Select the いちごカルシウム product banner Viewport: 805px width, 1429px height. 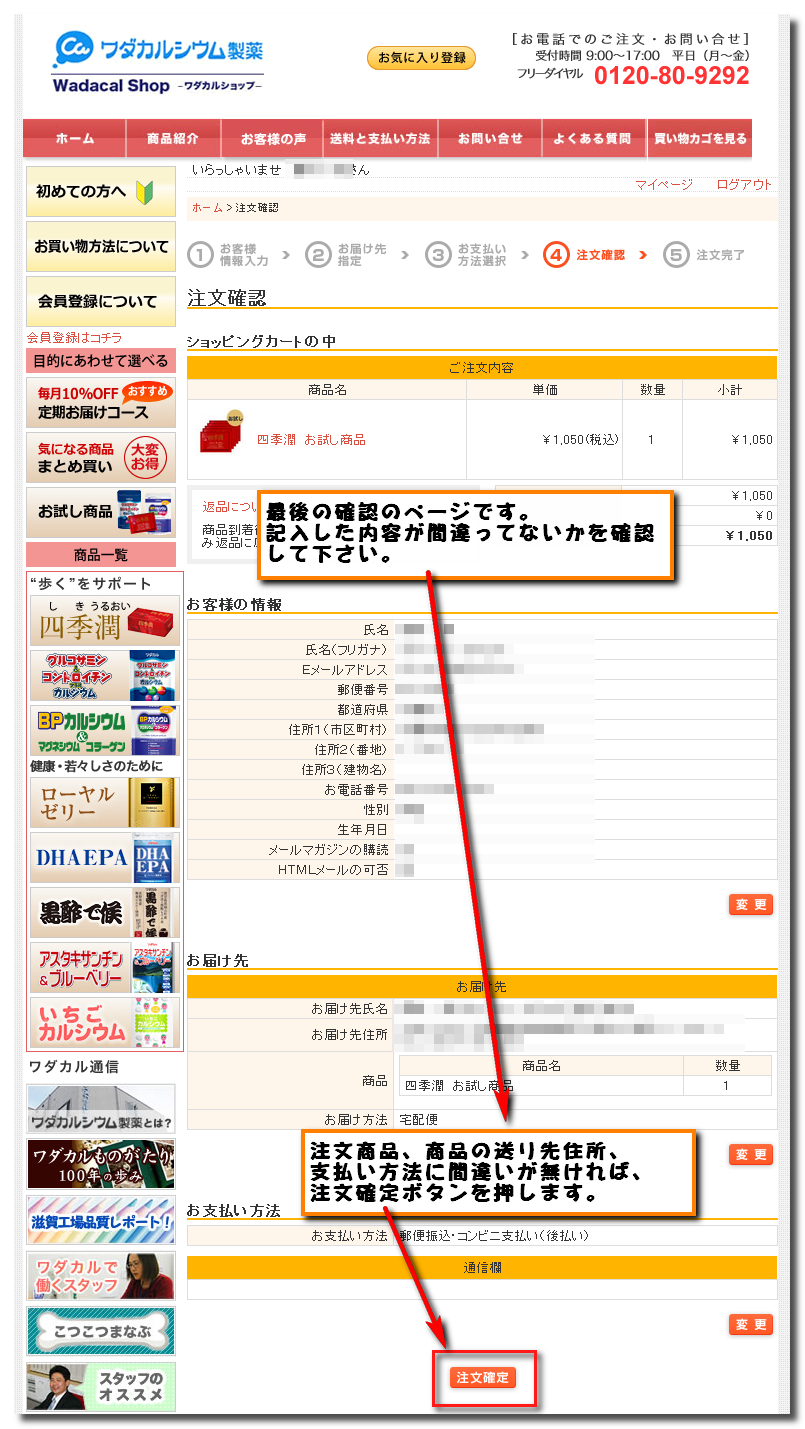point(106,1022)
